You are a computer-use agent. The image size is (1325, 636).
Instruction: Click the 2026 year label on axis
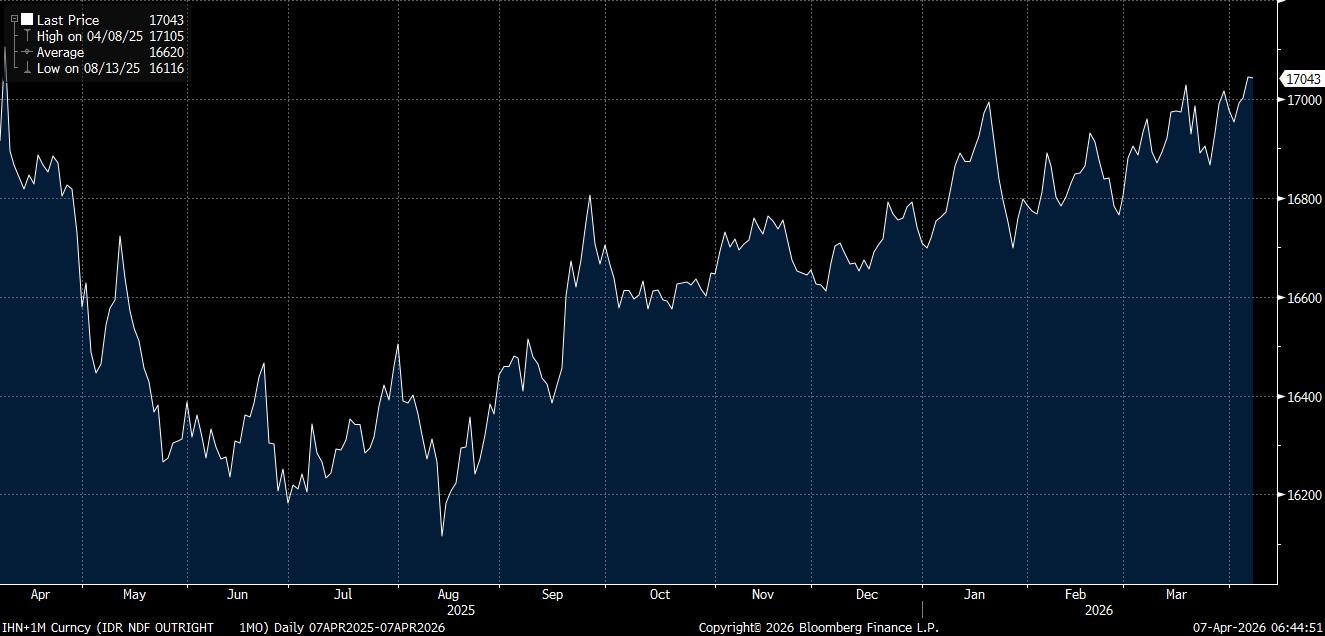point(1099,609)
